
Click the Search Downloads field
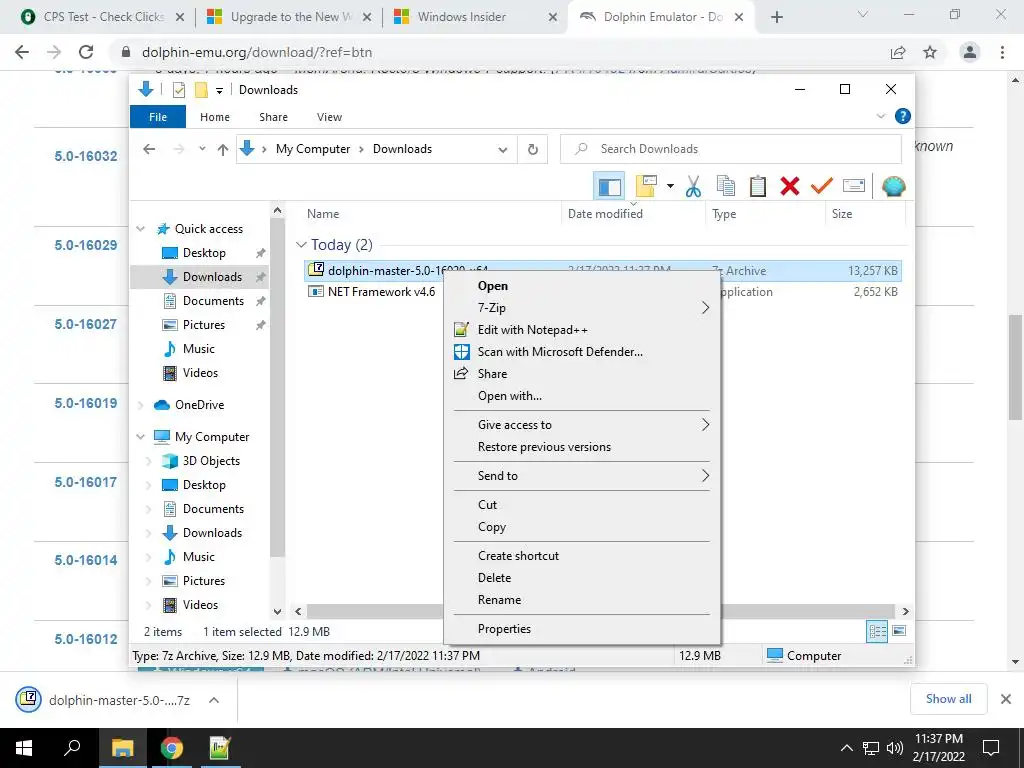point(731,149)
